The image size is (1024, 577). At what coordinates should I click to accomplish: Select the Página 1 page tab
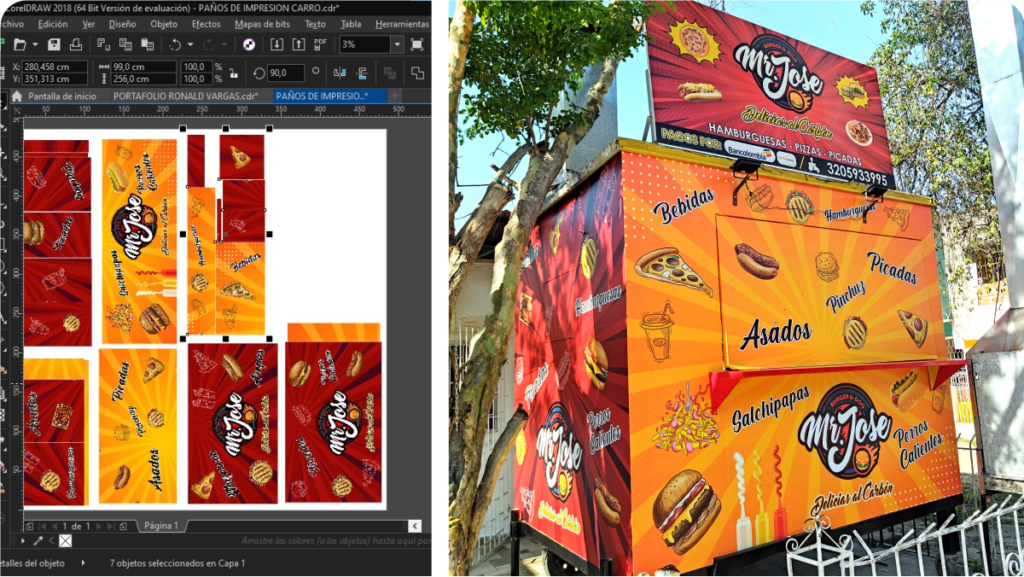(160, 526)
